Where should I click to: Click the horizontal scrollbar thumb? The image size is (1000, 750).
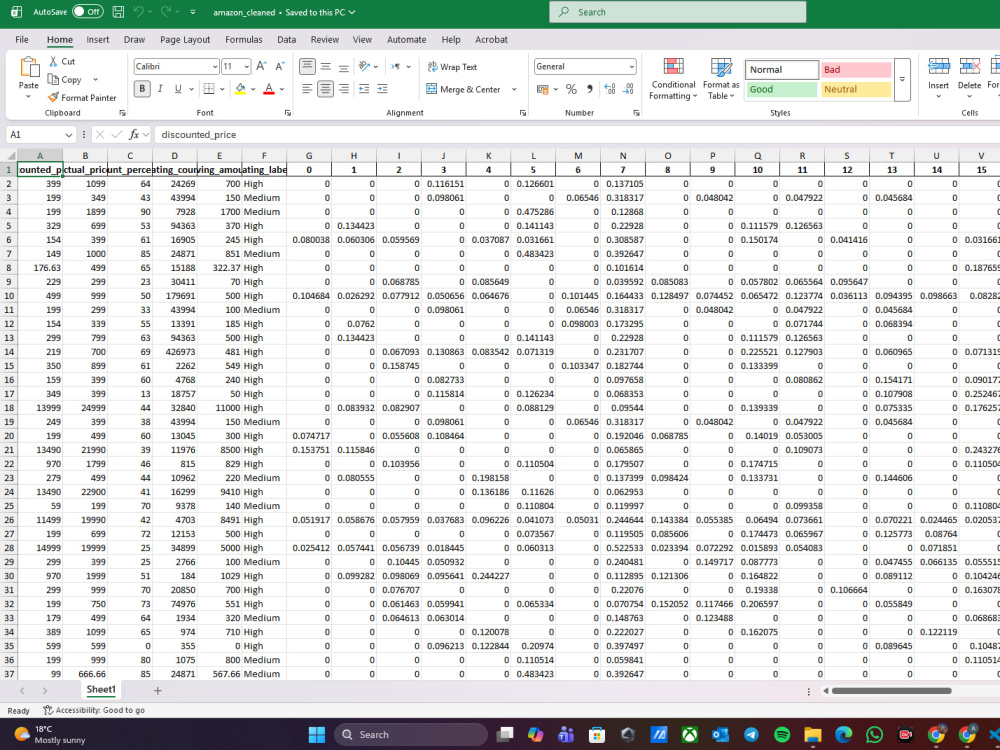[x=892, y=691]
